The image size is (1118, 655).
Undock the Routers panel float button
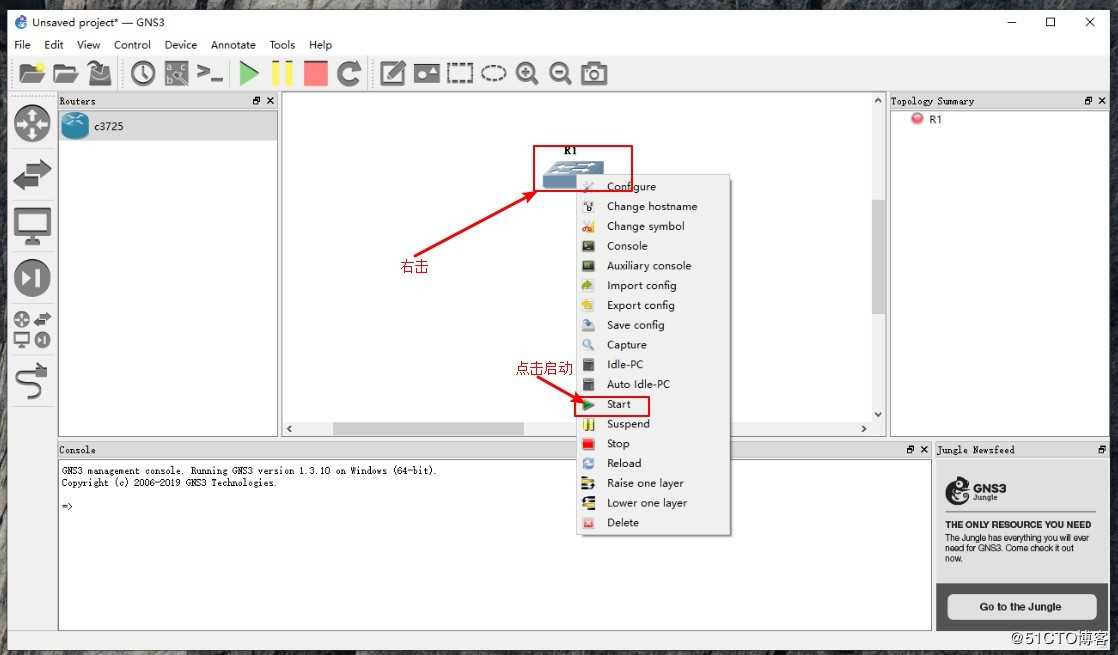(257, 100)
